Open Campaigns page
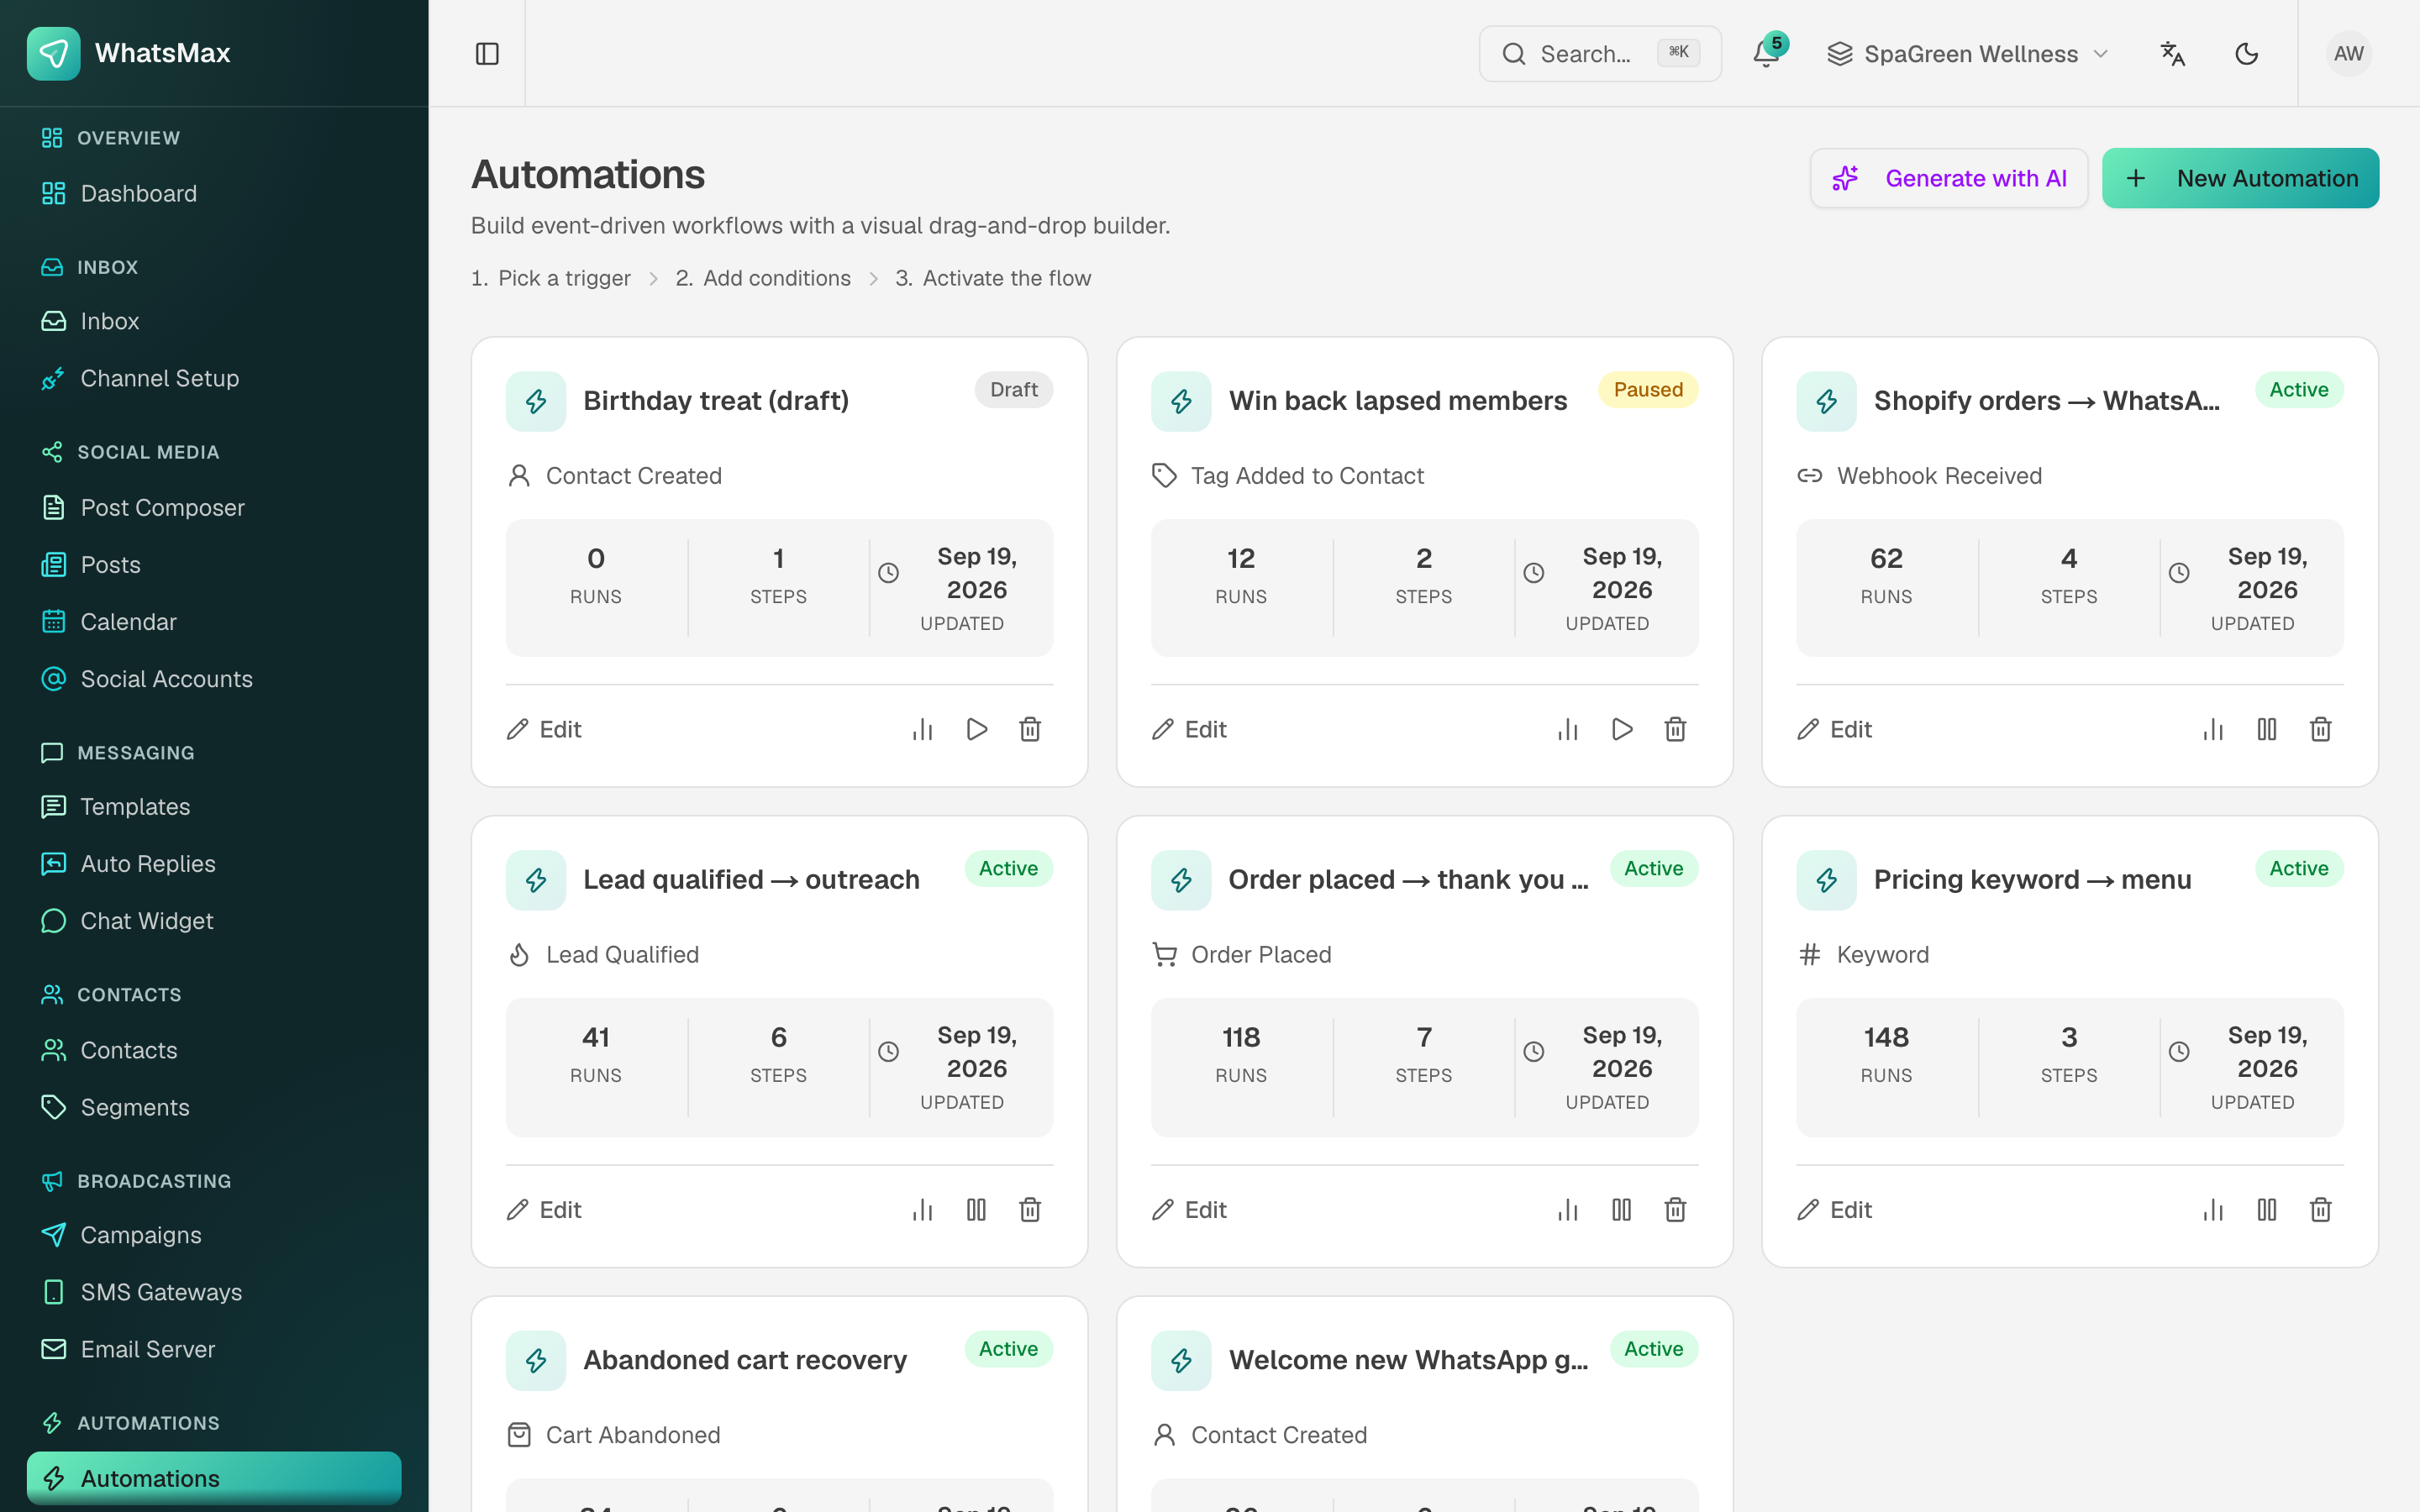This screenshot has width=2420, height=1512. tap(214, 1234)
